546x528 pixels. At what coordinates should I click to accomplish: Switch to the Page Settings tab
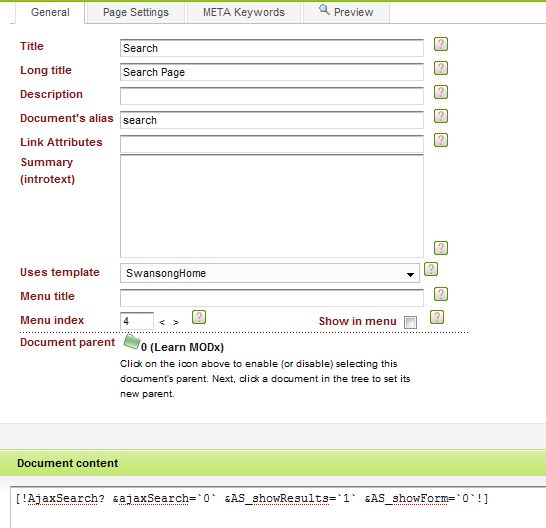coord(135,12)
